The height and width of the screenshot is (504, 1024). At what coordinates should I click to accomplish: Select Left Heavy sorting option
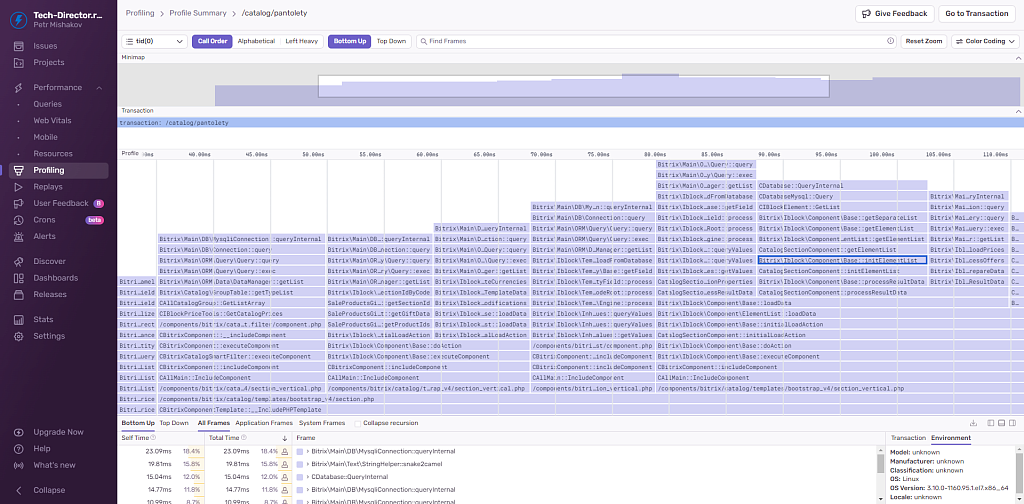[x=301, y=42]
